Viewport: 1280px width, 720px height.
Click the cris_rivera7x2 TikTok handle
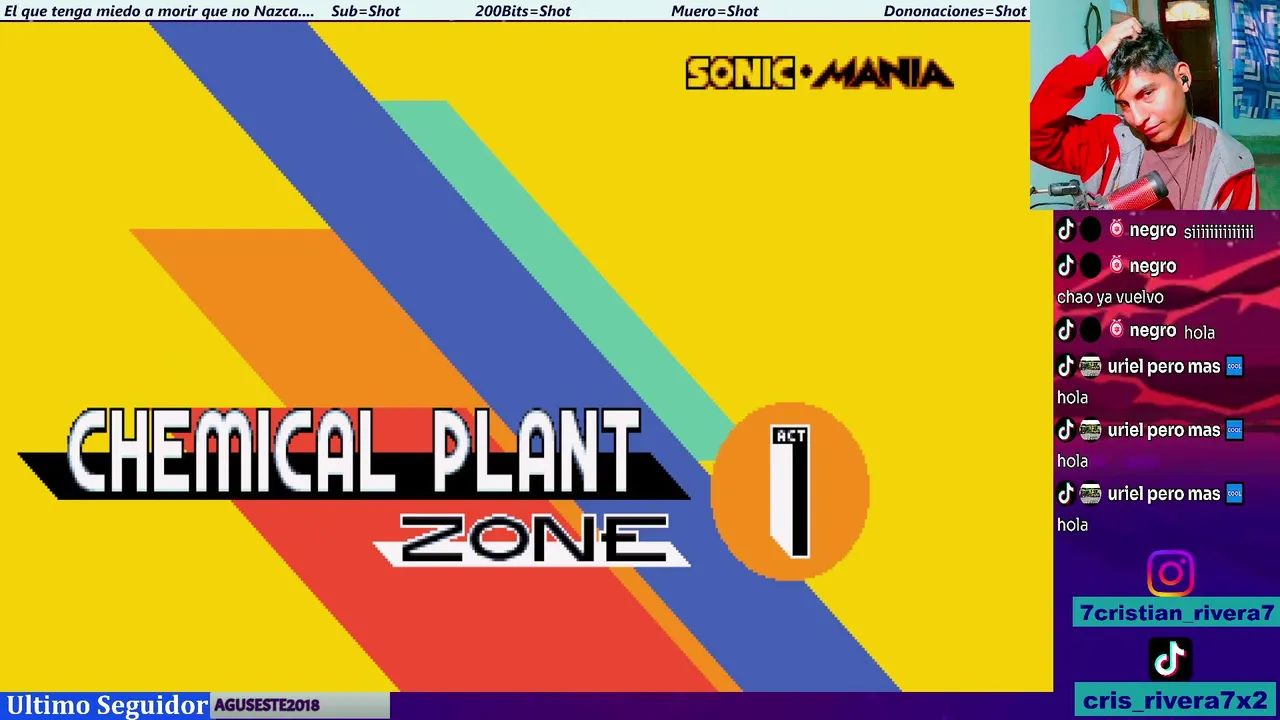tap(1176, 700)
